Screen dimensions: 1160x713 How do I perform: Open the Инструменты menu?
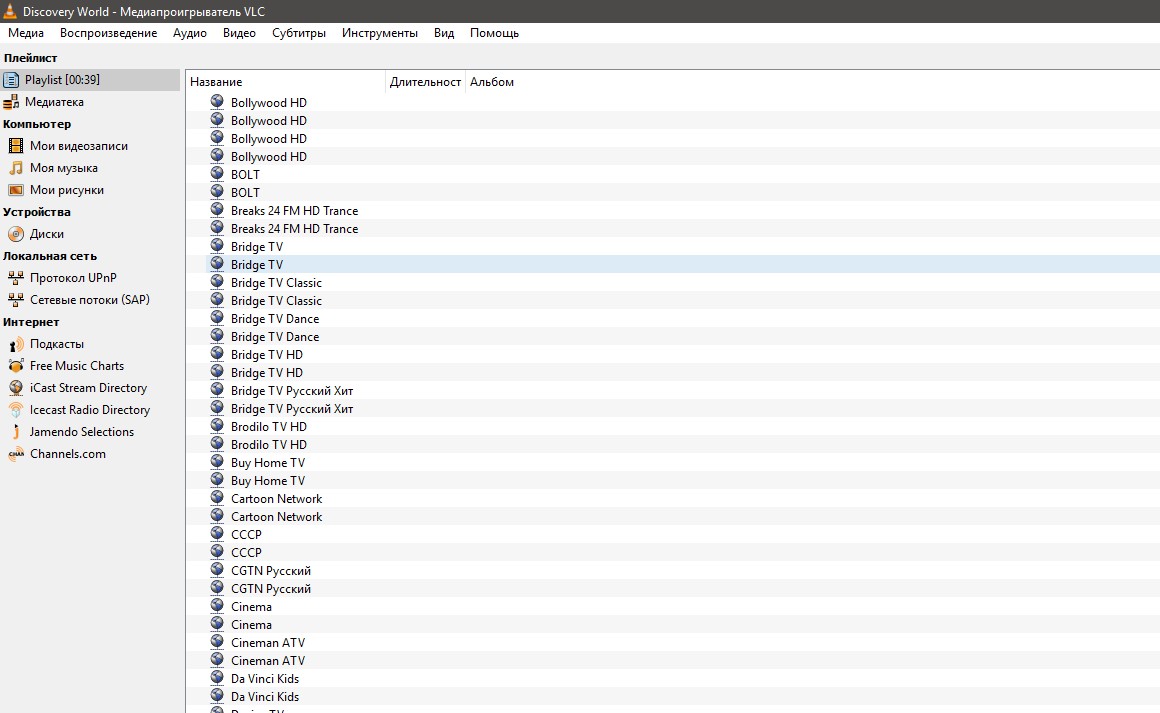coord(379,33)
